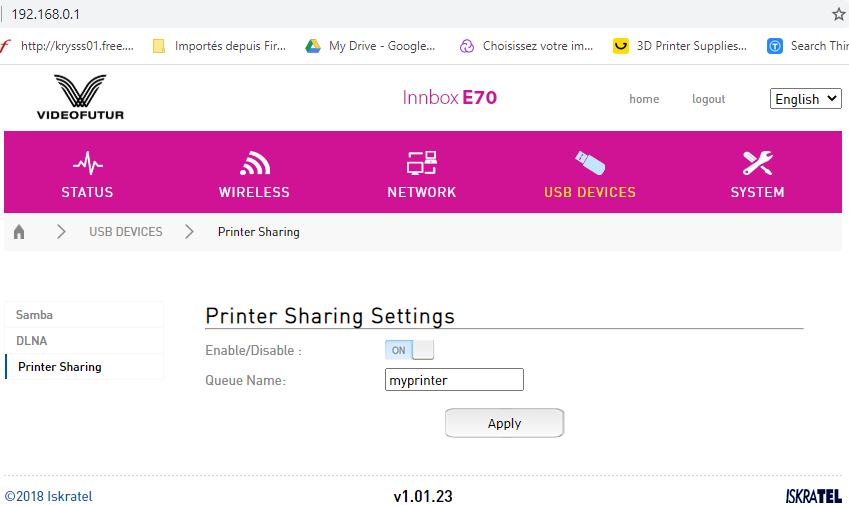Viewport: 849px width, 505px height.
Task: Click the Status heartbeat icon
Action: click(x=87, y=162)
